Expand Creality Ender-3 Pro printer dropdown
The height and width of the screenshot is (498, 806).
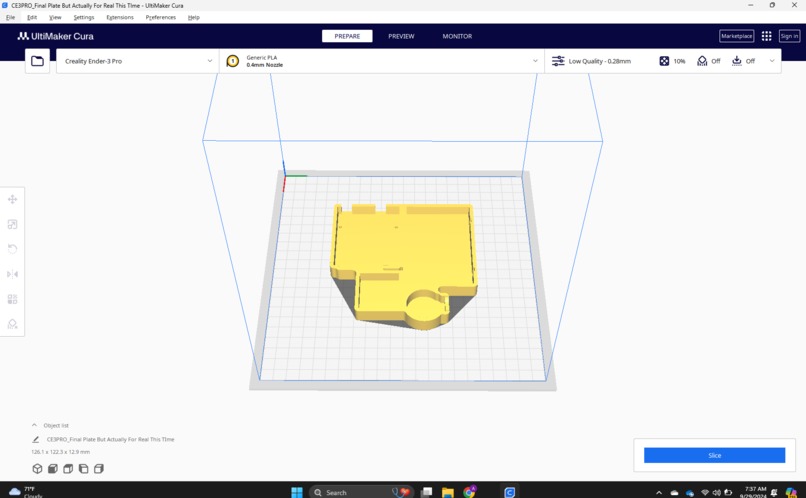(x=210, y=61)
